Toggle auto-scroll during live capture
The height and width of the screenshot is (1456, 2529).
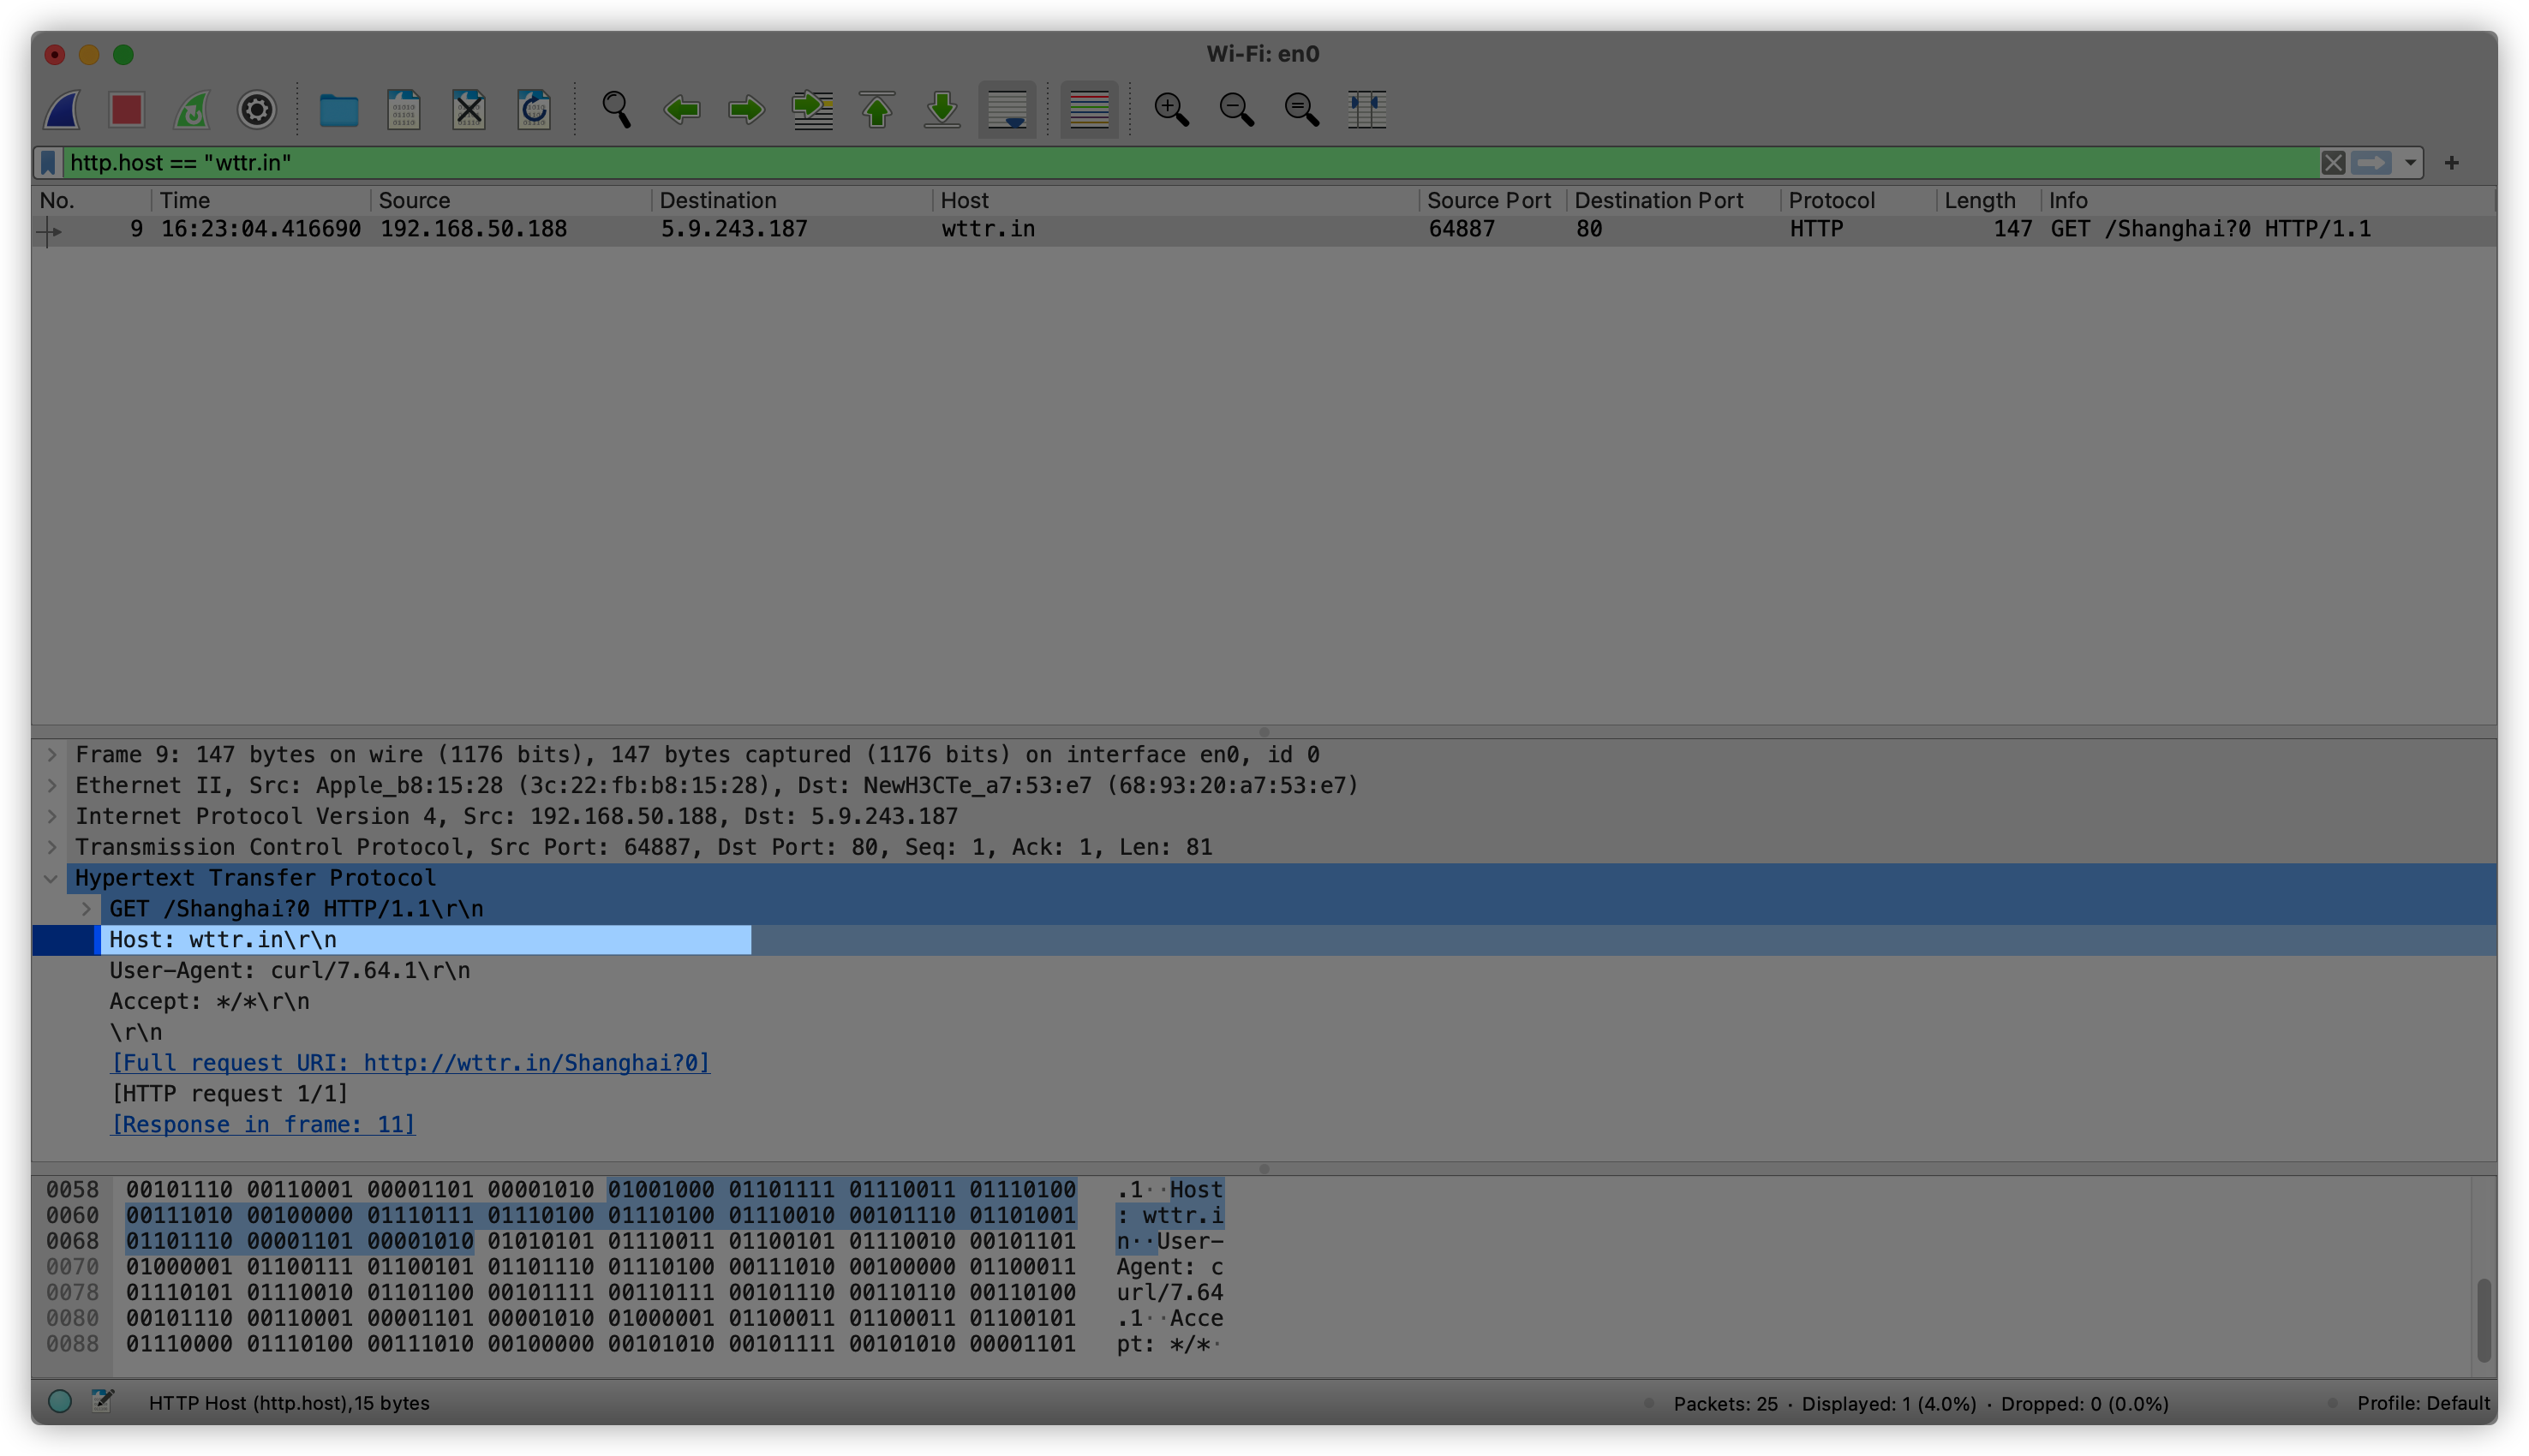point(1007,109)
